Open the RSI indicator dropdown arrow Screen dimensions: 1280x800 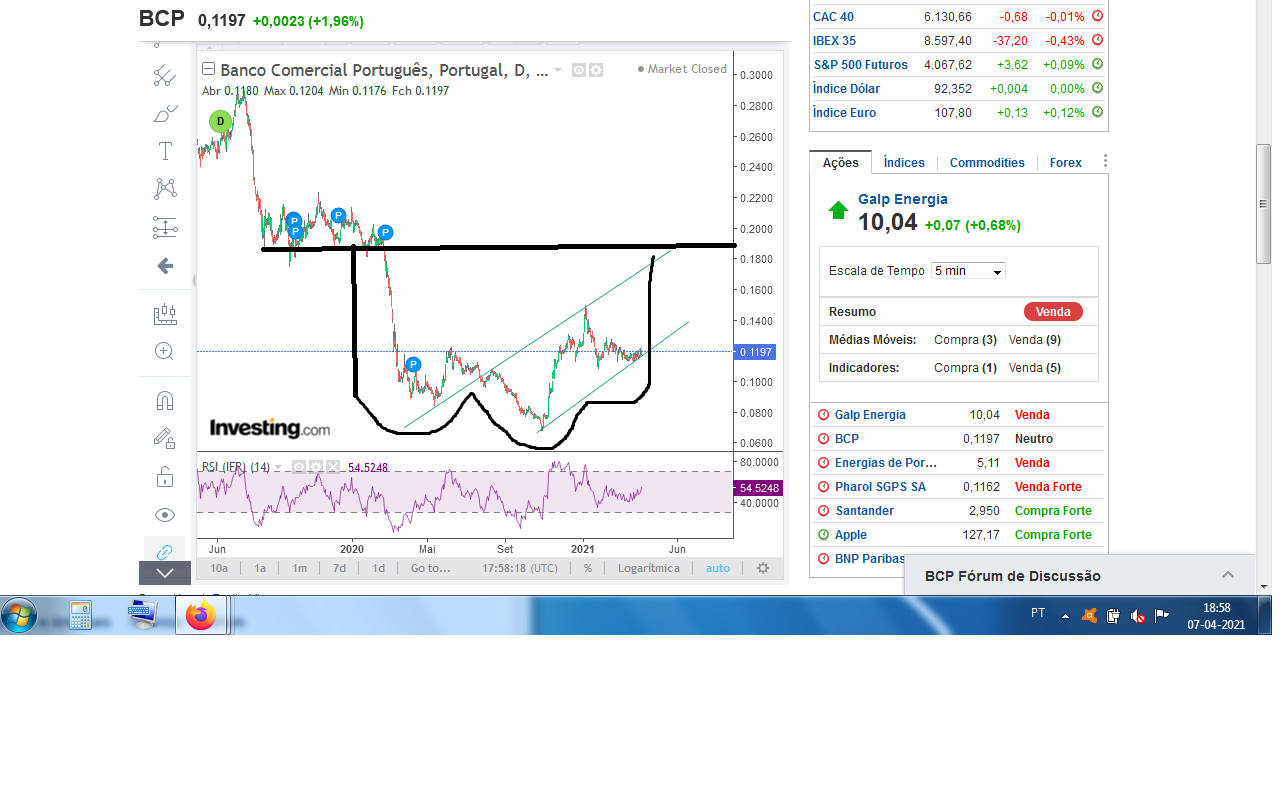[280, 467]
